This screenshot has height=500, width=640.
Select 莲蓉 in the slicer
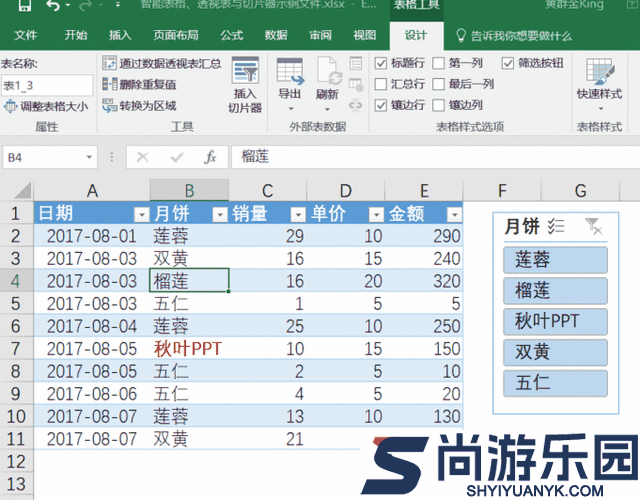coord(555,260)
